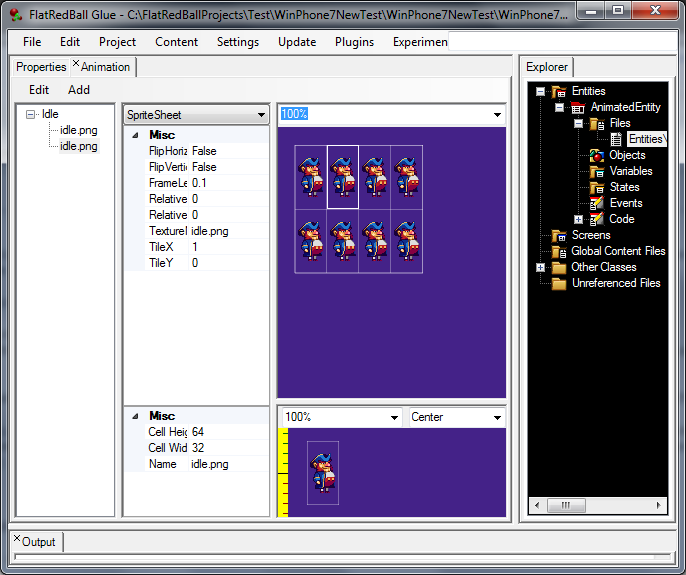Open the SpriteSheet dropdown
Viewport: 686px width, 575px height.
click(x=261, y=115)
